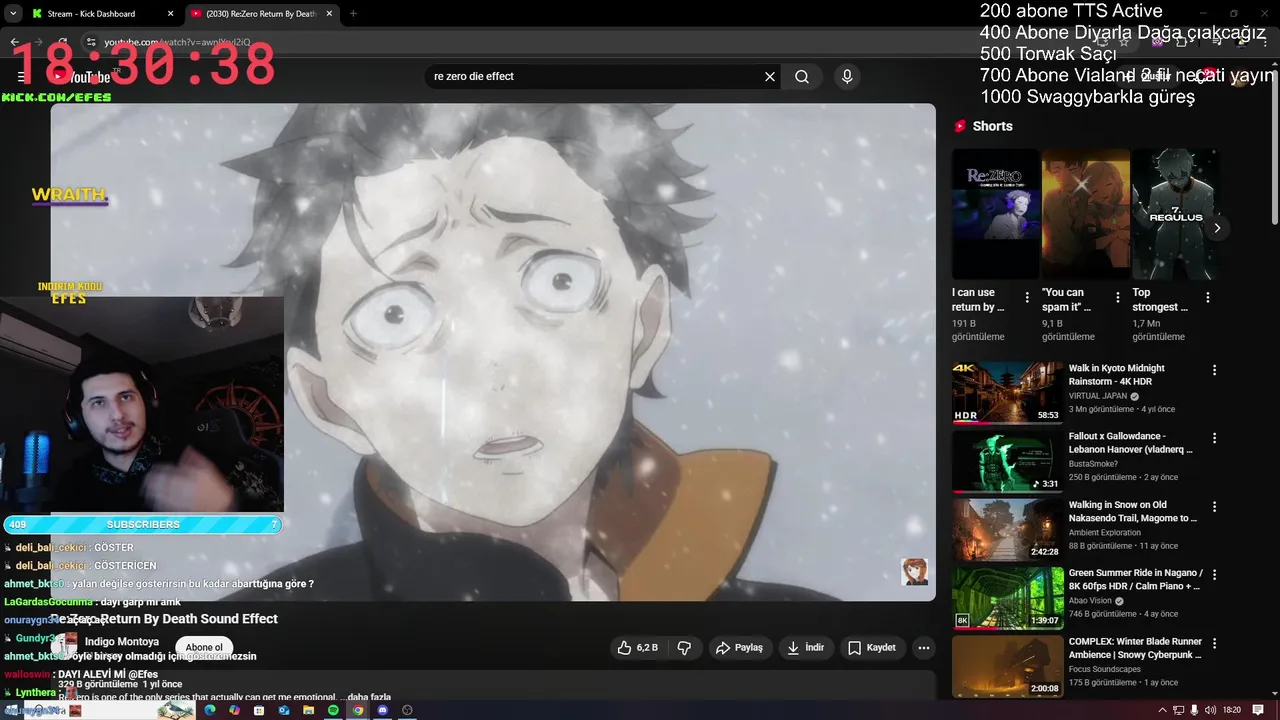Open options for 'You can spam it' short
The image size is (1280, 720).
click(1117, 297)
